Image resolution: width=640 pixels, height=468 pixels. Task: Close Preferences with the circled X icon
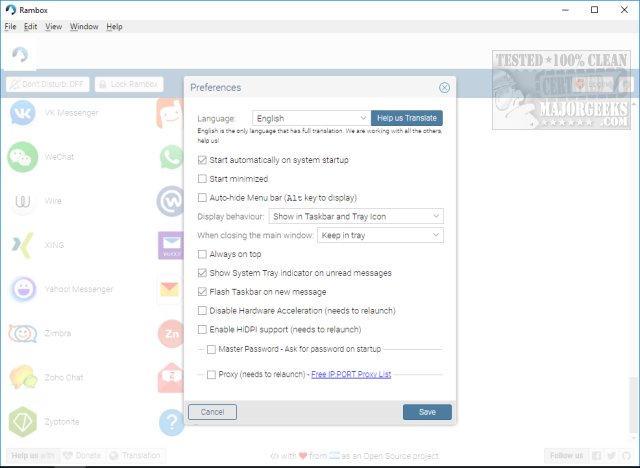pyautogui.click(x=444, y=87)
